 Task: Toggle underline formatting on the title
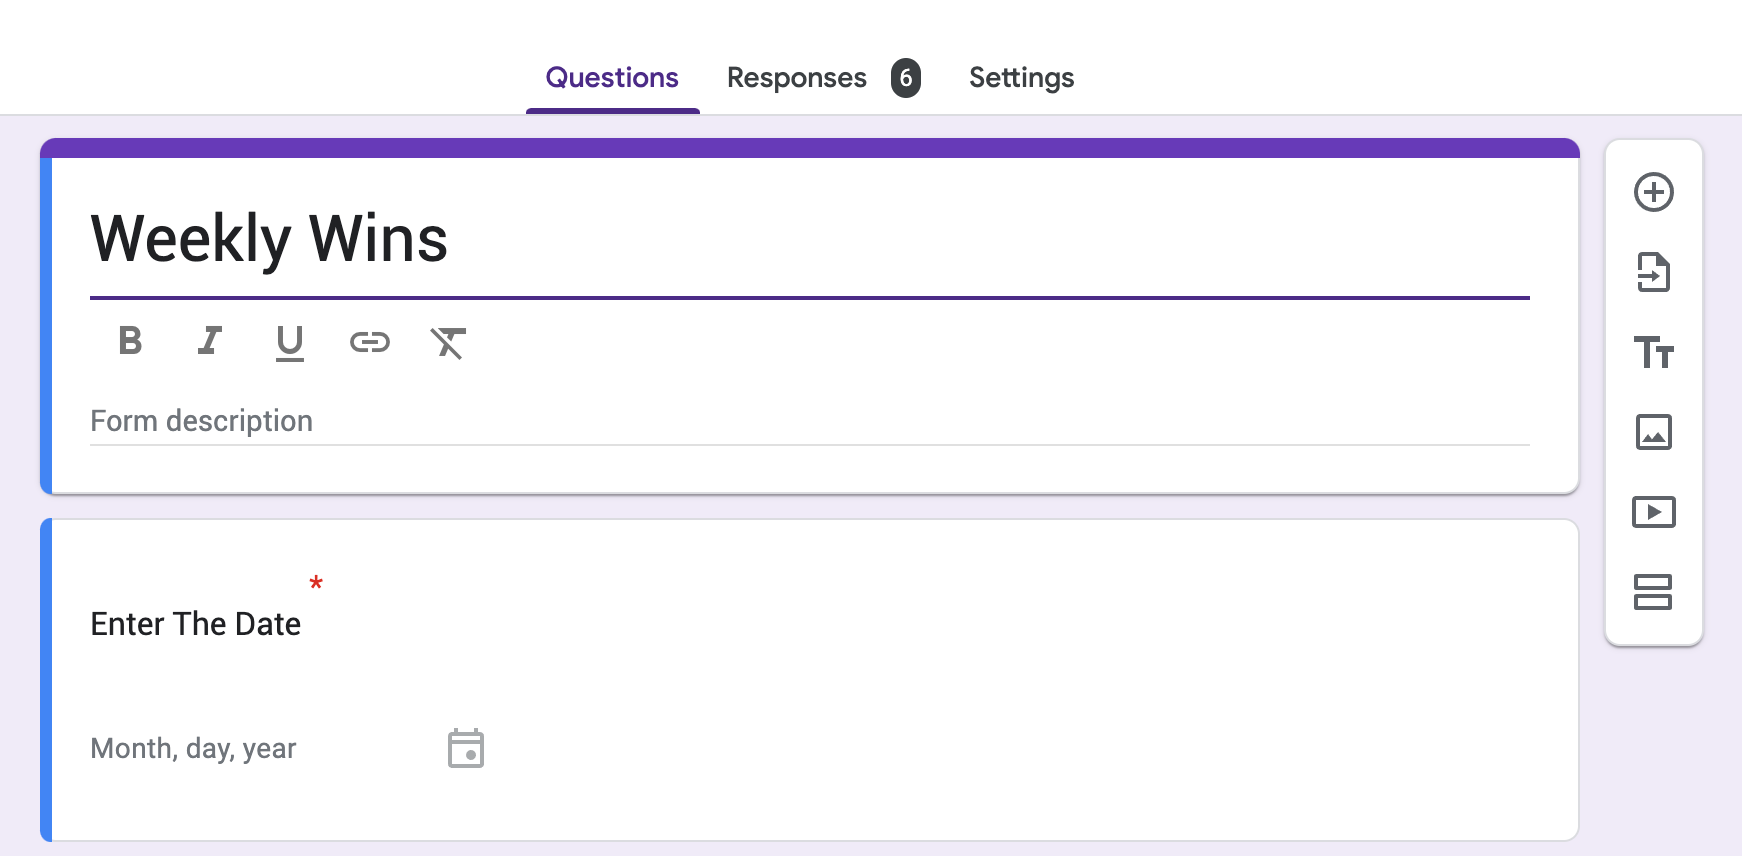point(290,343)
